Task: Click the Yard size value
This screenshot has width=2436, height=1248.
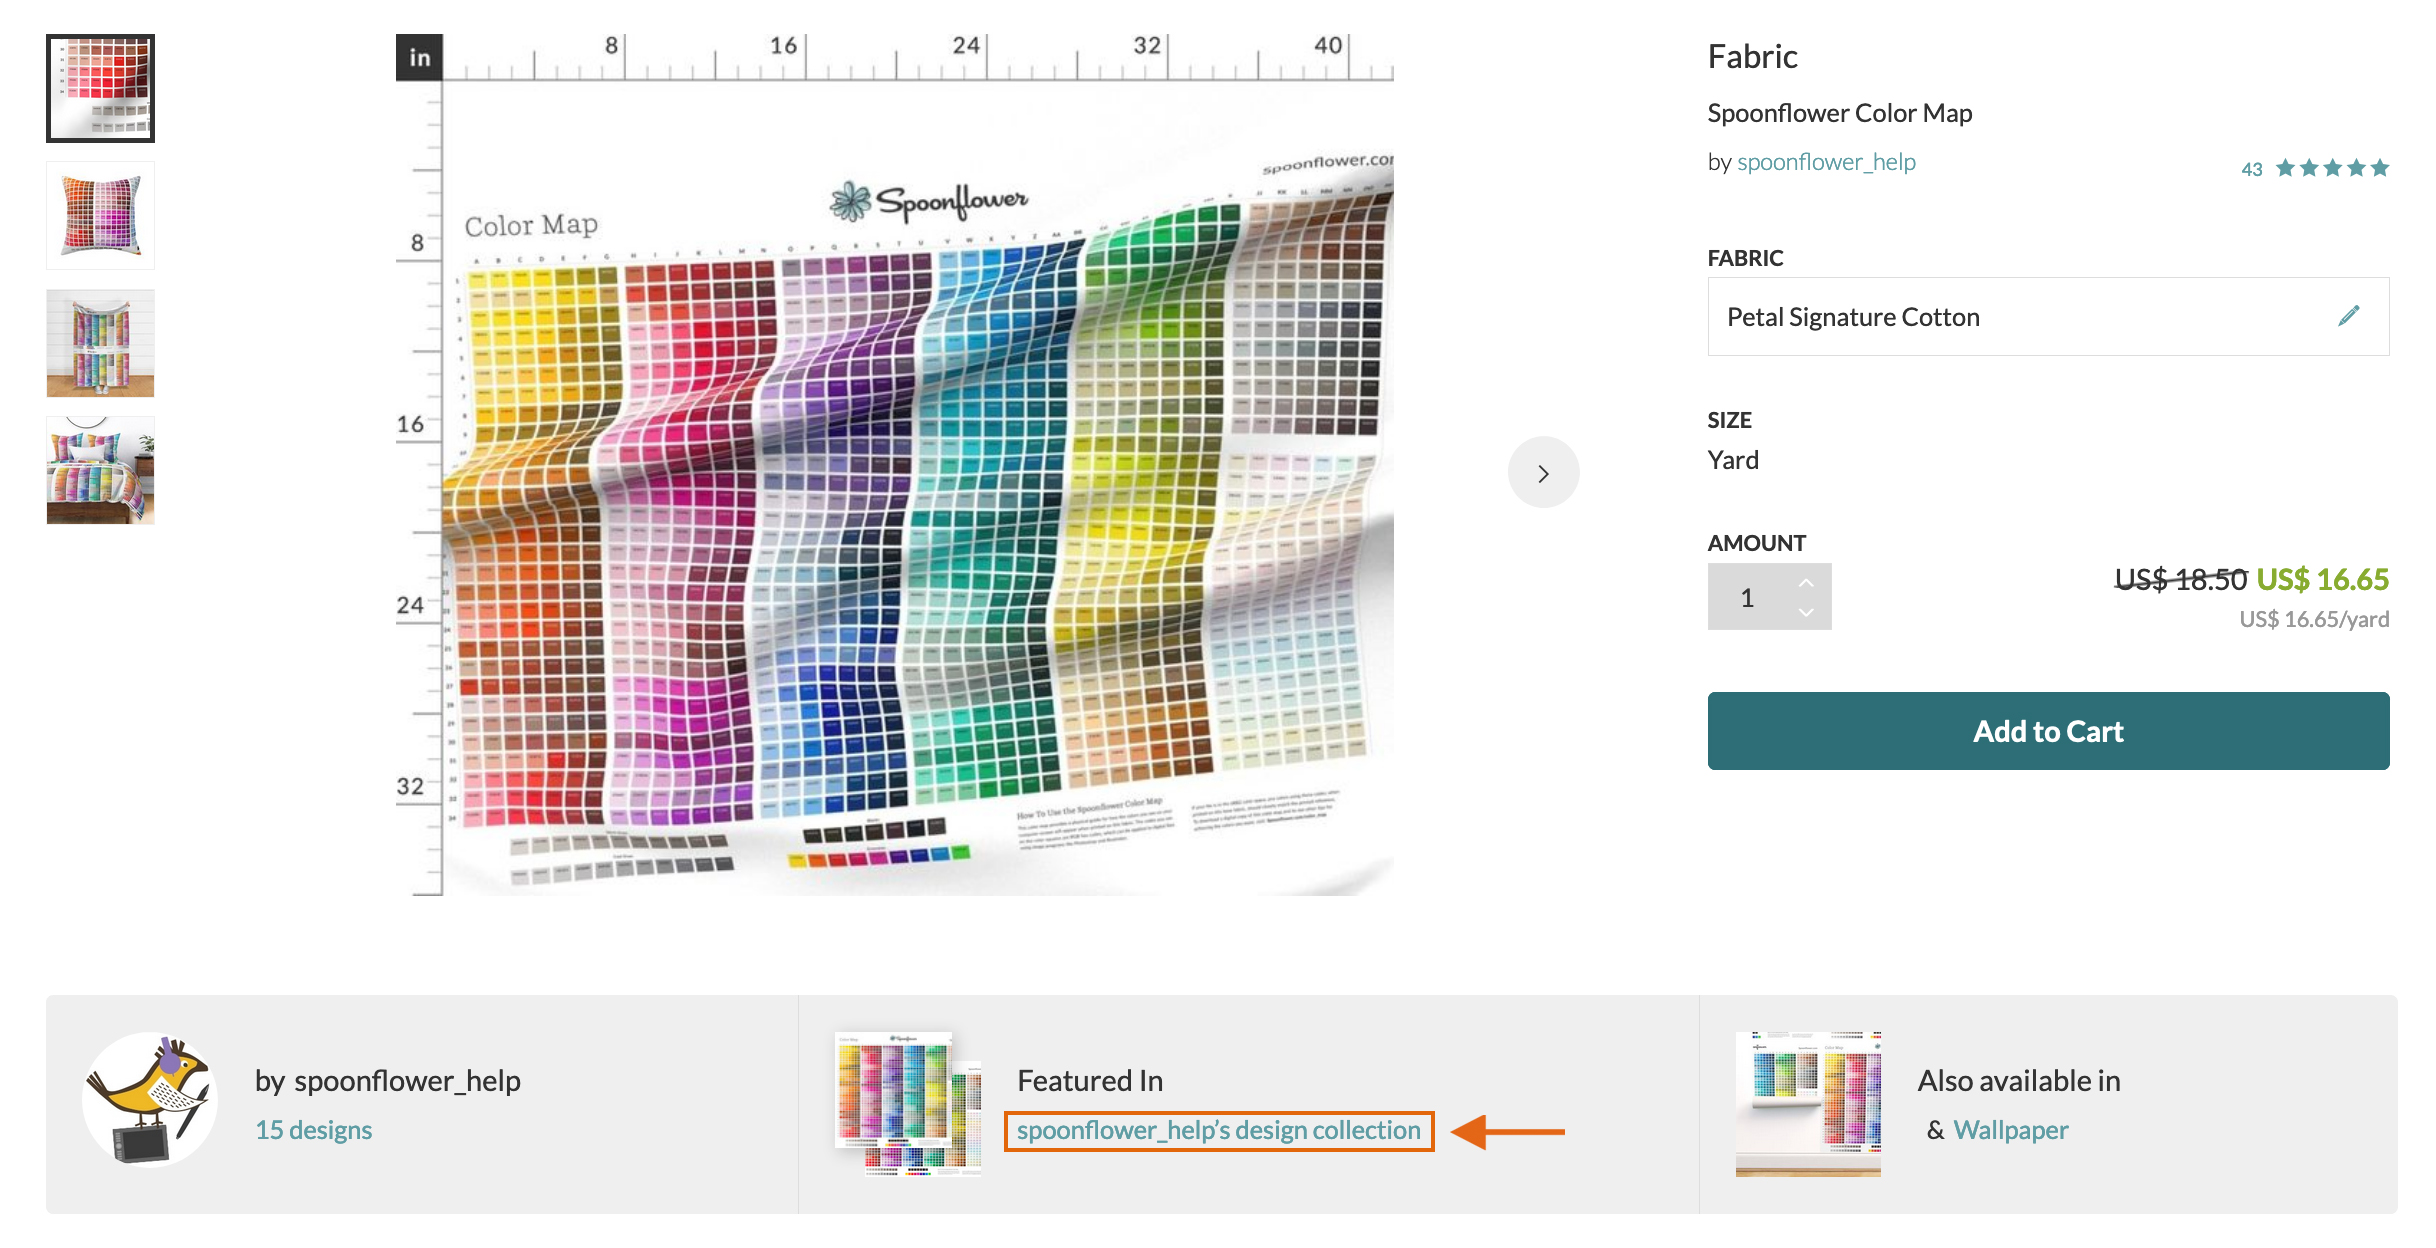Action: click(1733, 460)
